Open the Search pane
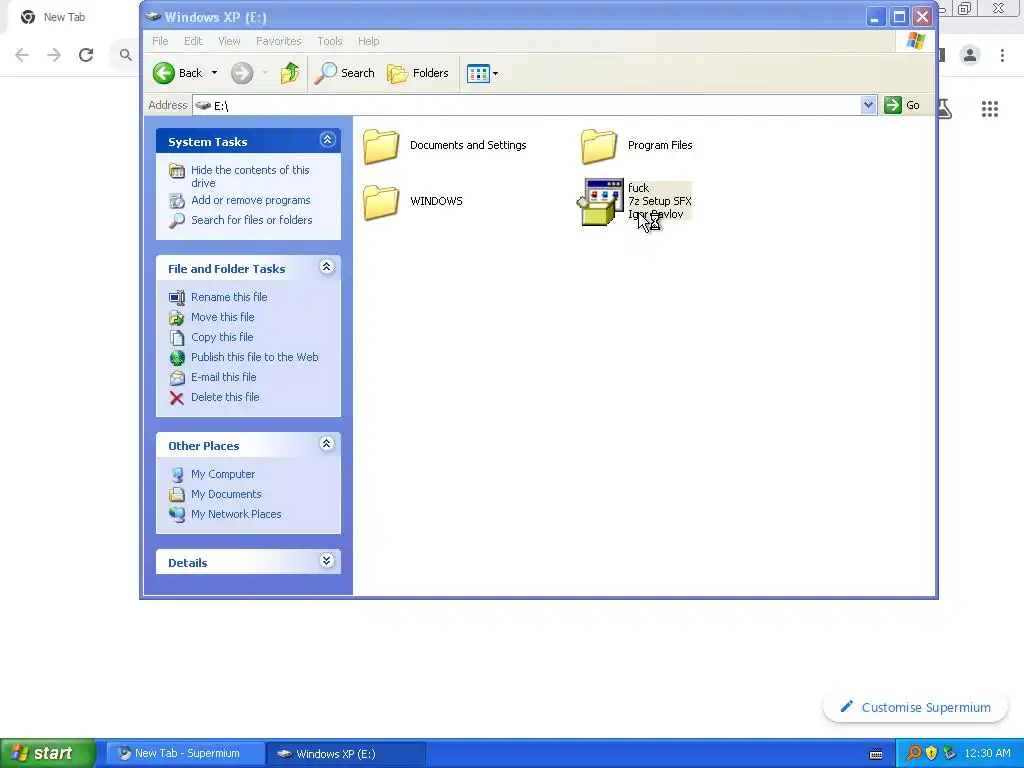The height and width of the screenshot is (768, 1024). click(x=344, y=73)
